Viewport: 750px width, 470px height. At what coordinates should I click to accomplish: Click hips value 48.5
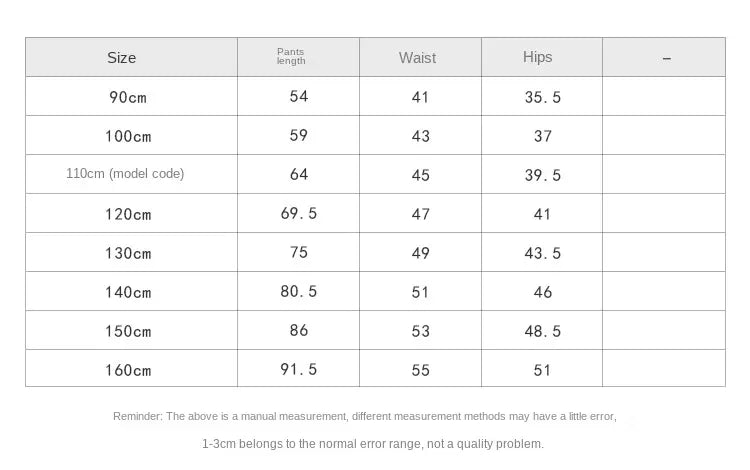pos(543,331)
